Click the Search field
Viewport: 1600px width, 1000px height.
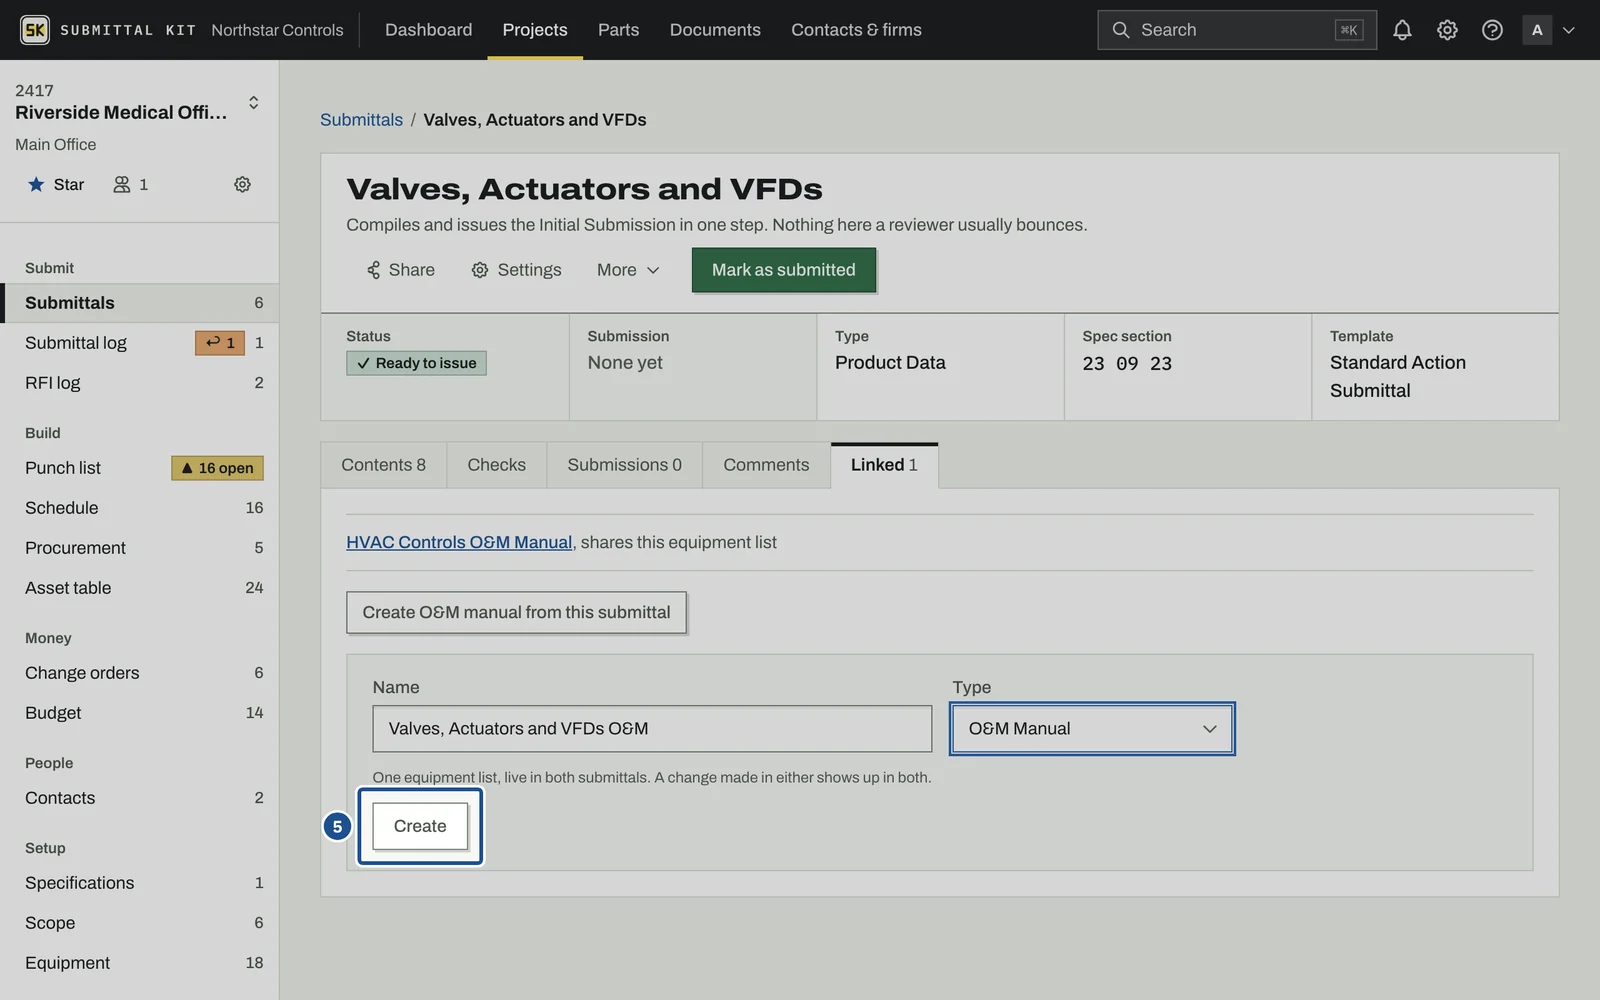(x=1236, y=30)
